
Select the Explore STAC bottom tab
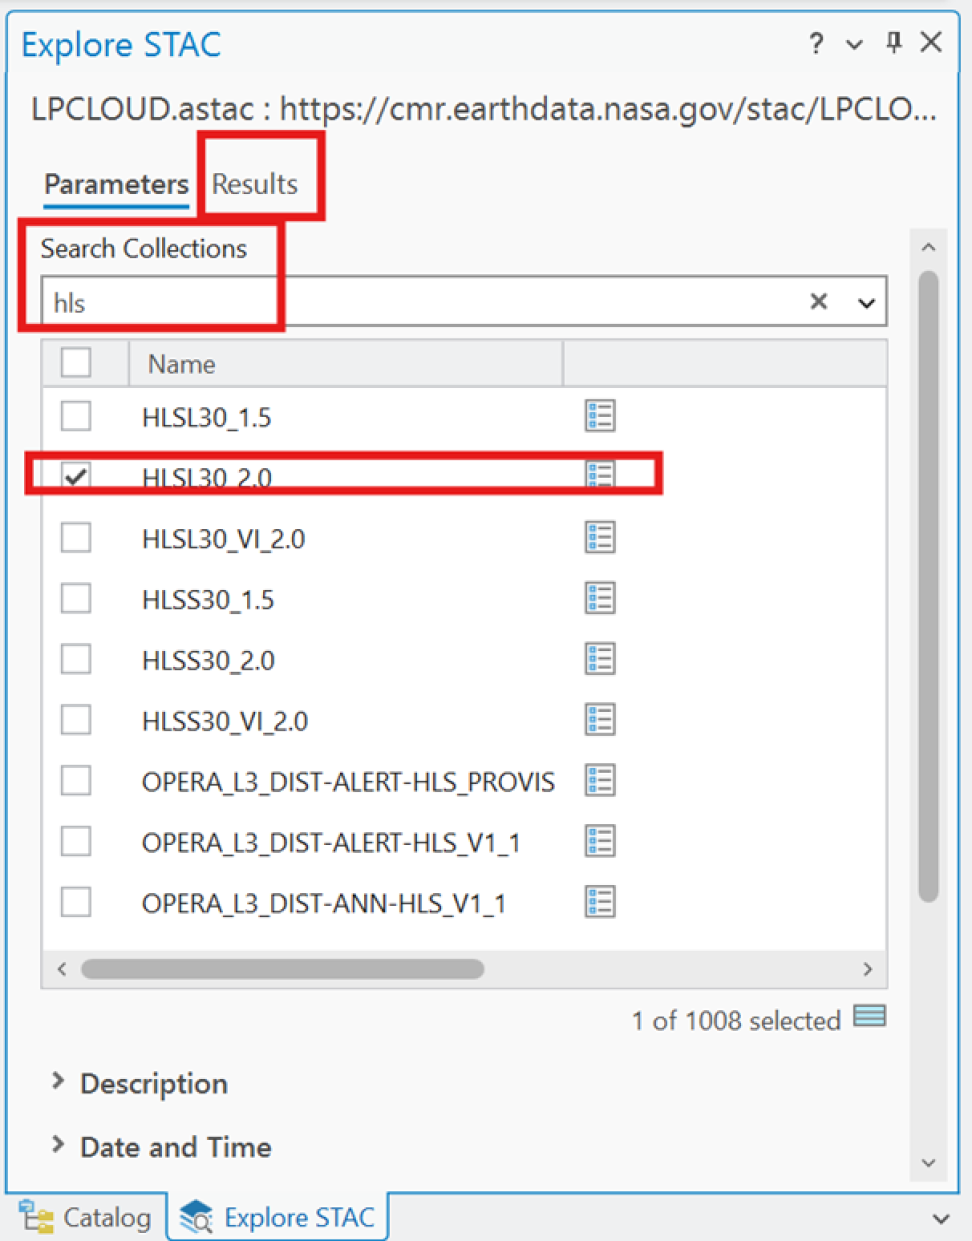(x=277, y=1217)
